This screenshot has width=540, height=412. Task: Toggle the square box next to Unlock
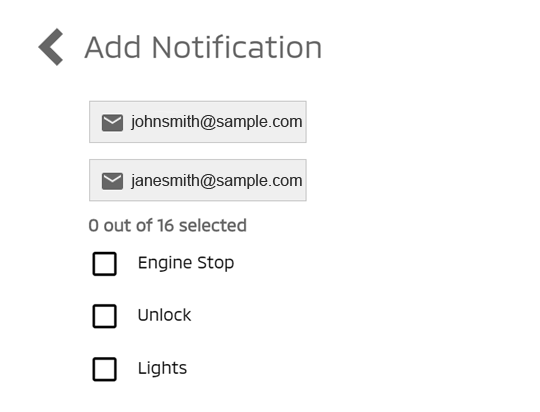pos(104,316)
